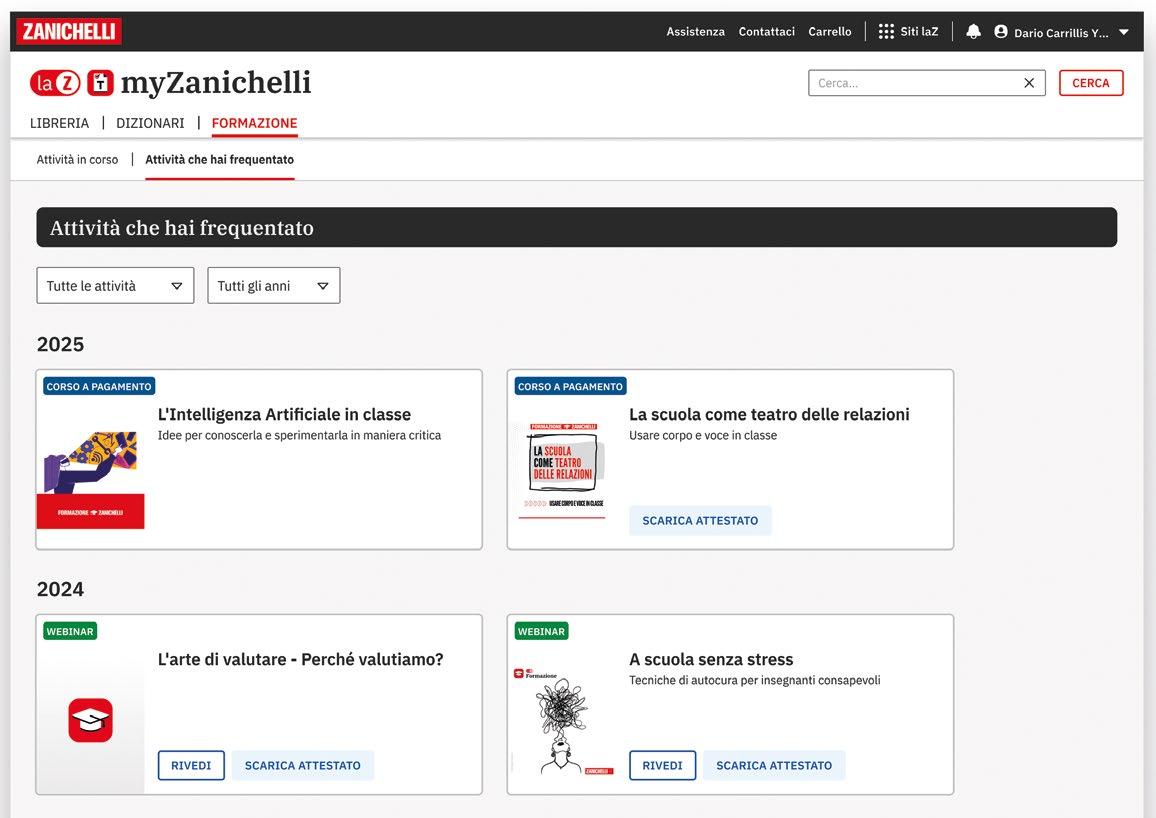Click the 2025 year heading
Image resolution: width=1156 pixels, height=818 pixels.
click(60, 344)
